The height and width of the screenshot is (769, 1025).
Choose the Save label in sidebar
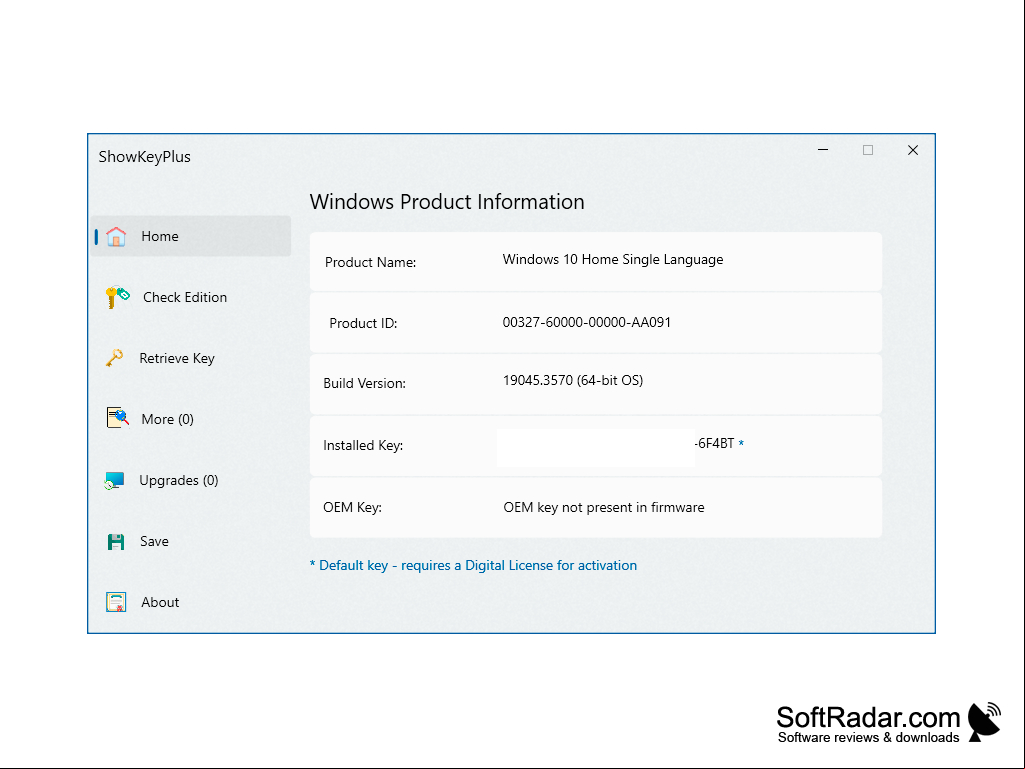coord(154,541)
